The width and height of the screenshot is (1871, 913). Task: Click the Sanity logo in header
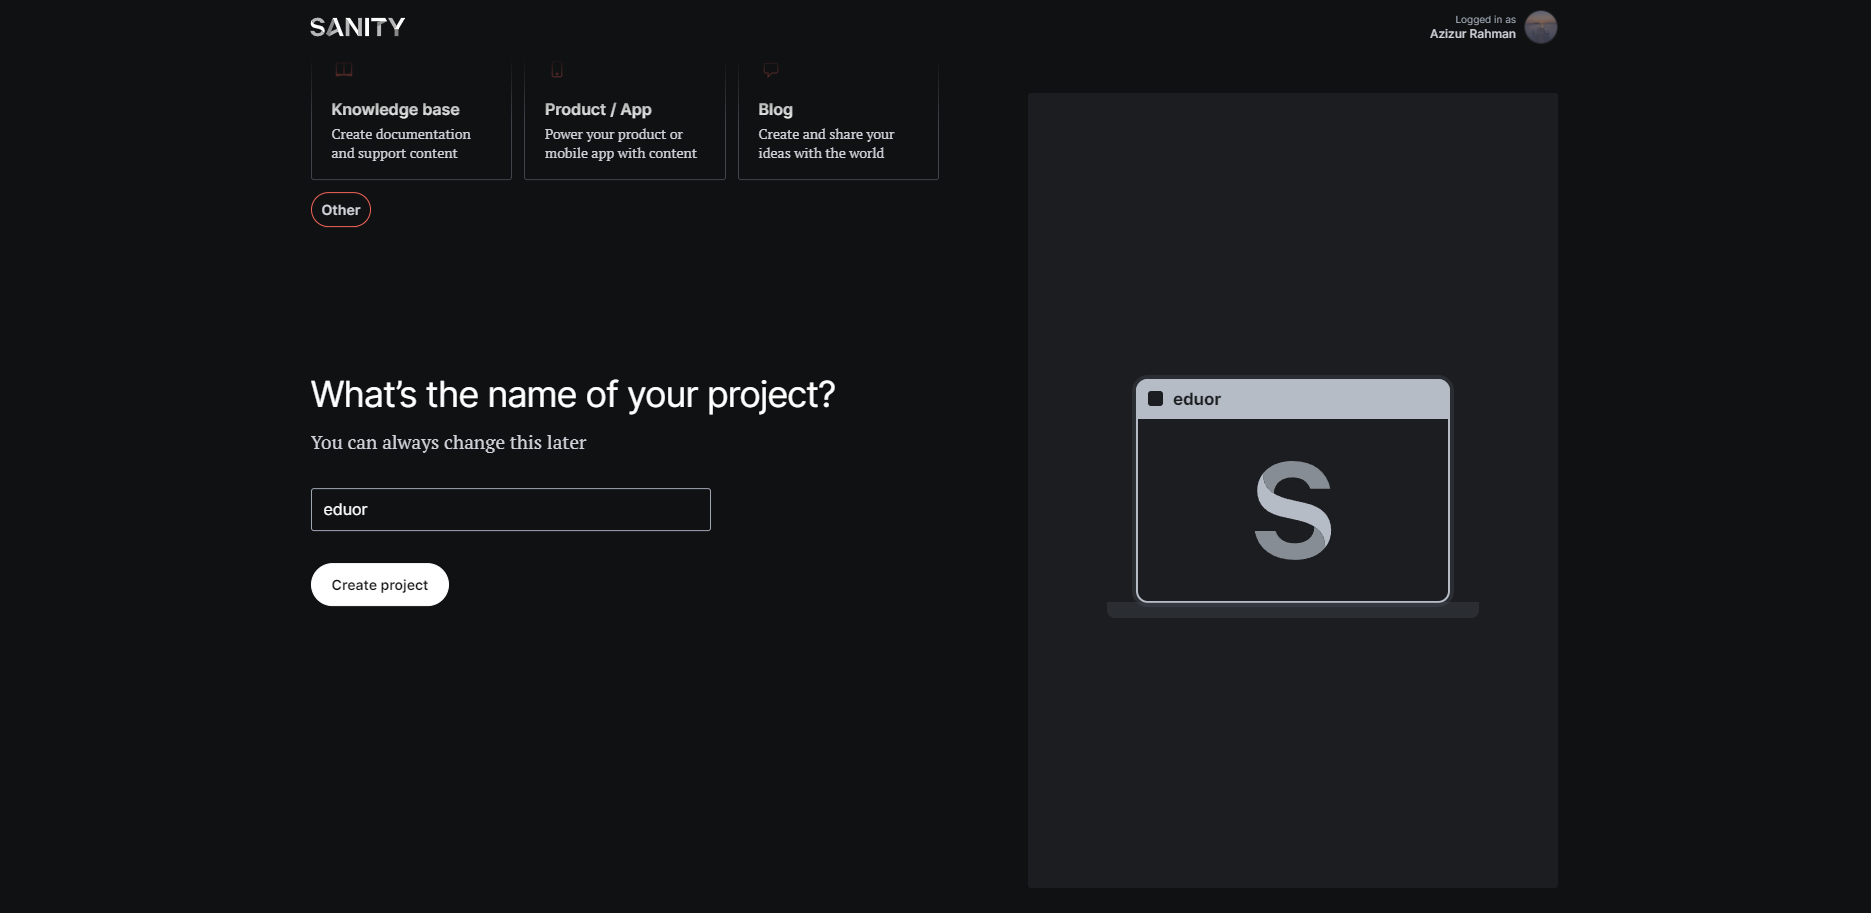(357, 27)
